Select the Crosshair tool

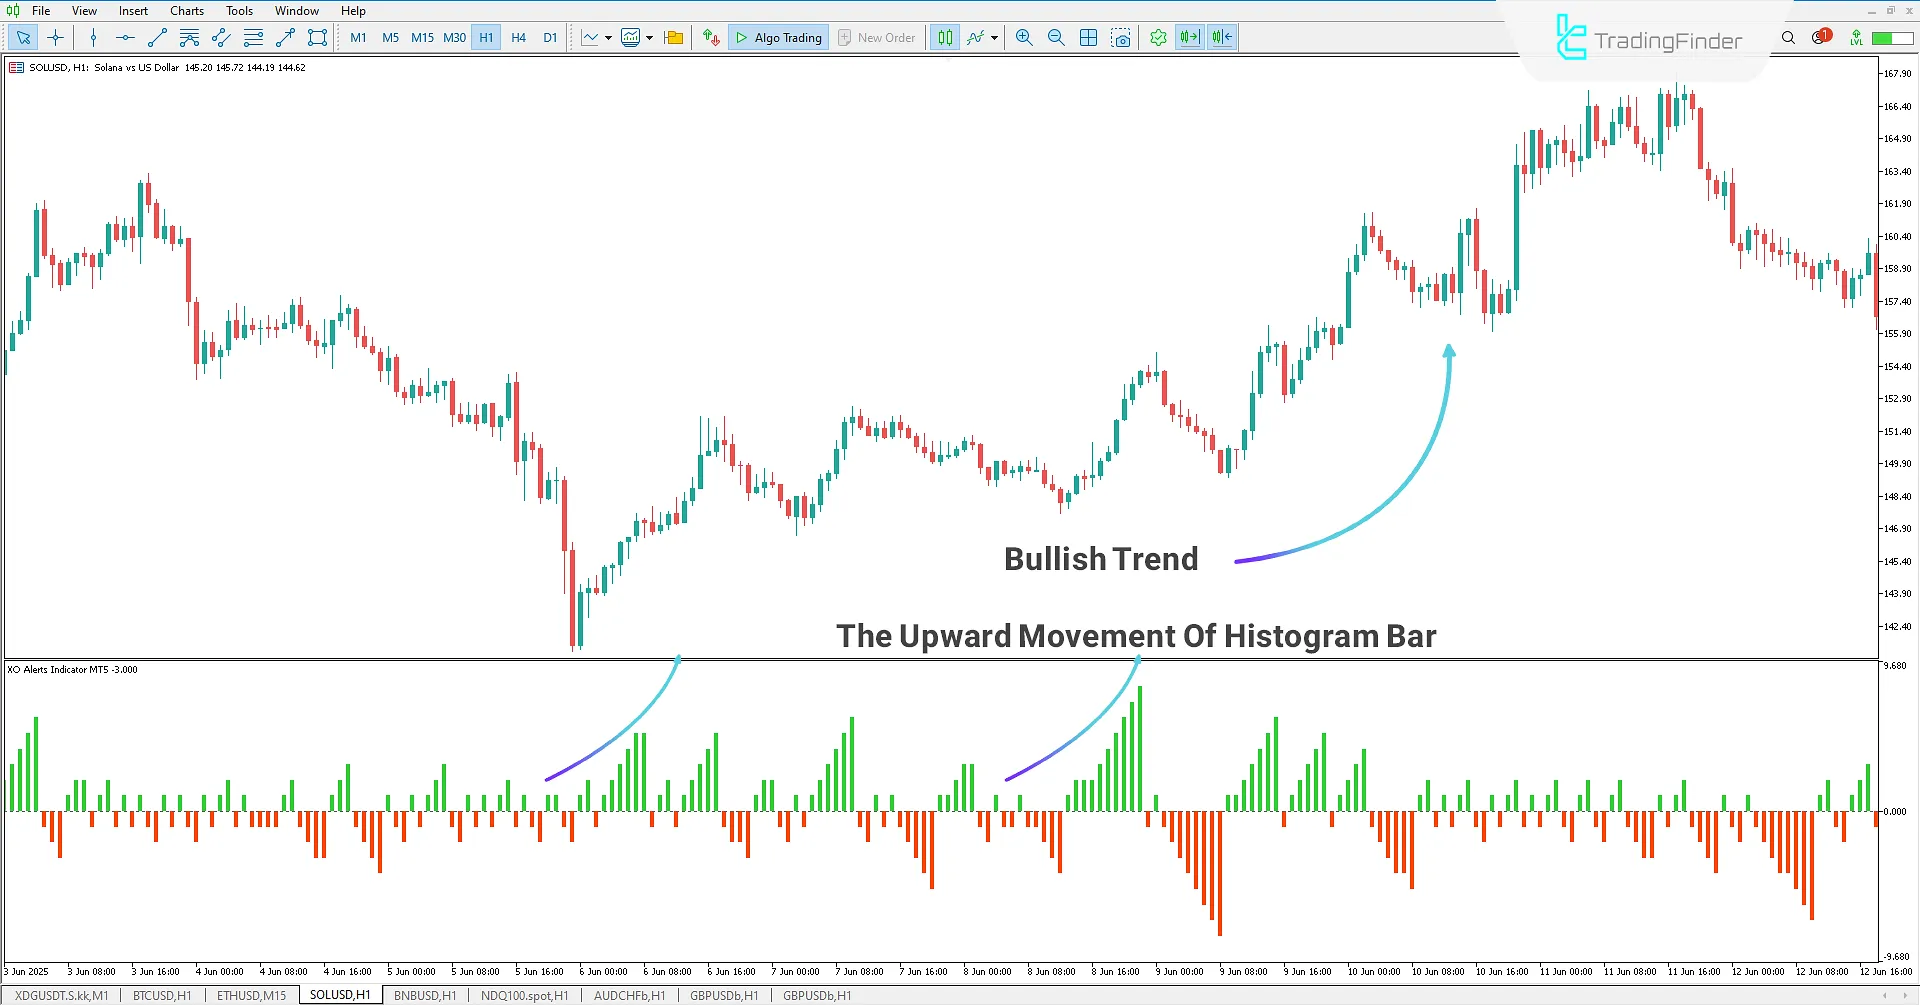(x=55, y=37)
